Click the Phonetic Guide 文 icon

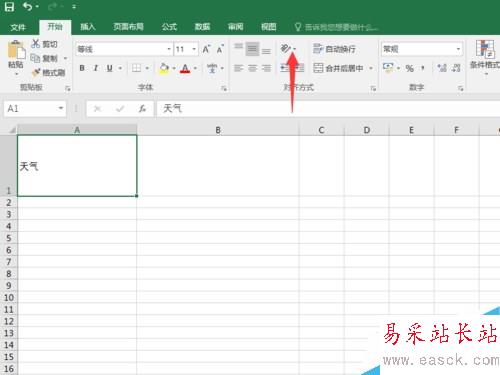(x=212, y=68)
